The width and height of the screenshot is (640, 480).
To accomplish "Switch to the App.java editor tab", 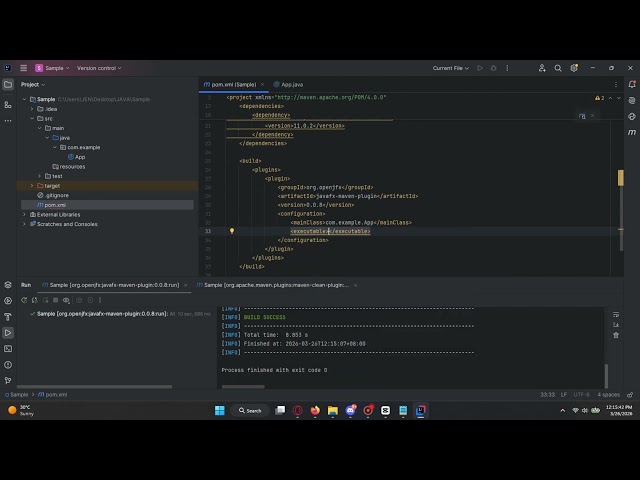I will (x=288, y=84).
